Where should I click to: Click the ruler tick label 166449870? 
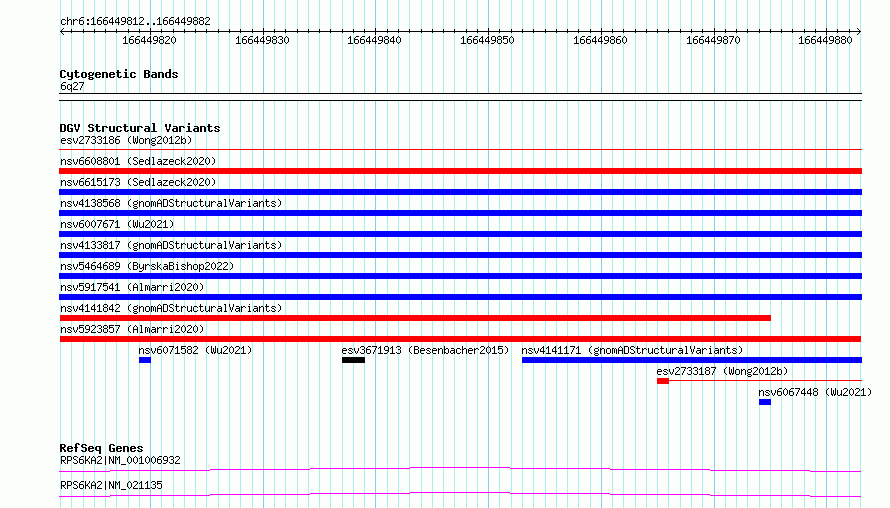(x=713, y=40)
